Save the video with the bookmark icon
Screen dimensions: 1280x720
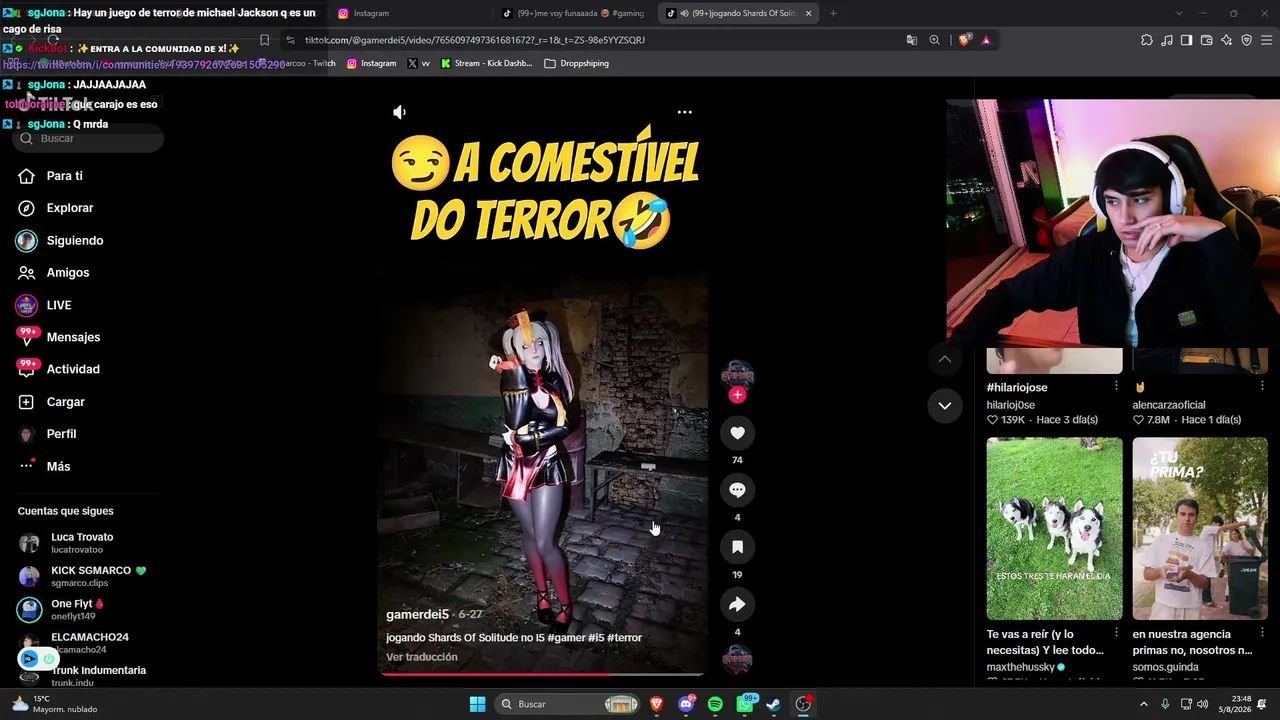point(737,547)
